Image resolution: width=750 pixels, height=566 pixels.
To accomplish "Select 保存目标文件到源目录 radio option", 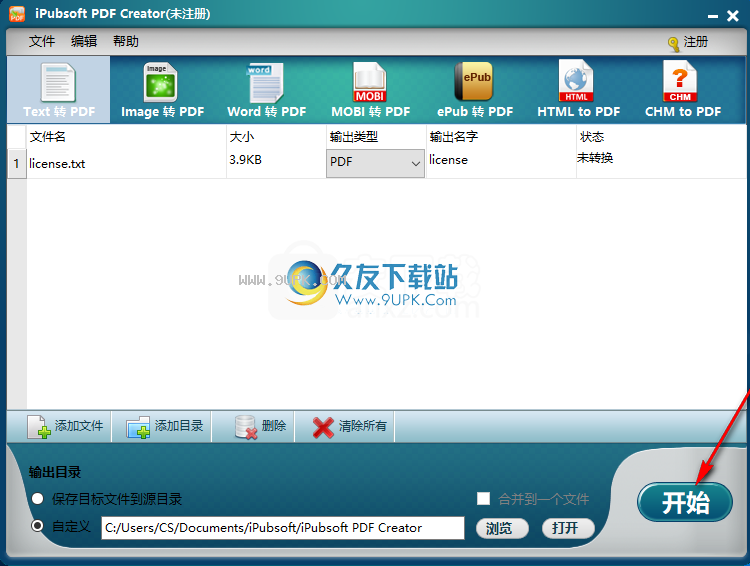I will click(37, 499).
